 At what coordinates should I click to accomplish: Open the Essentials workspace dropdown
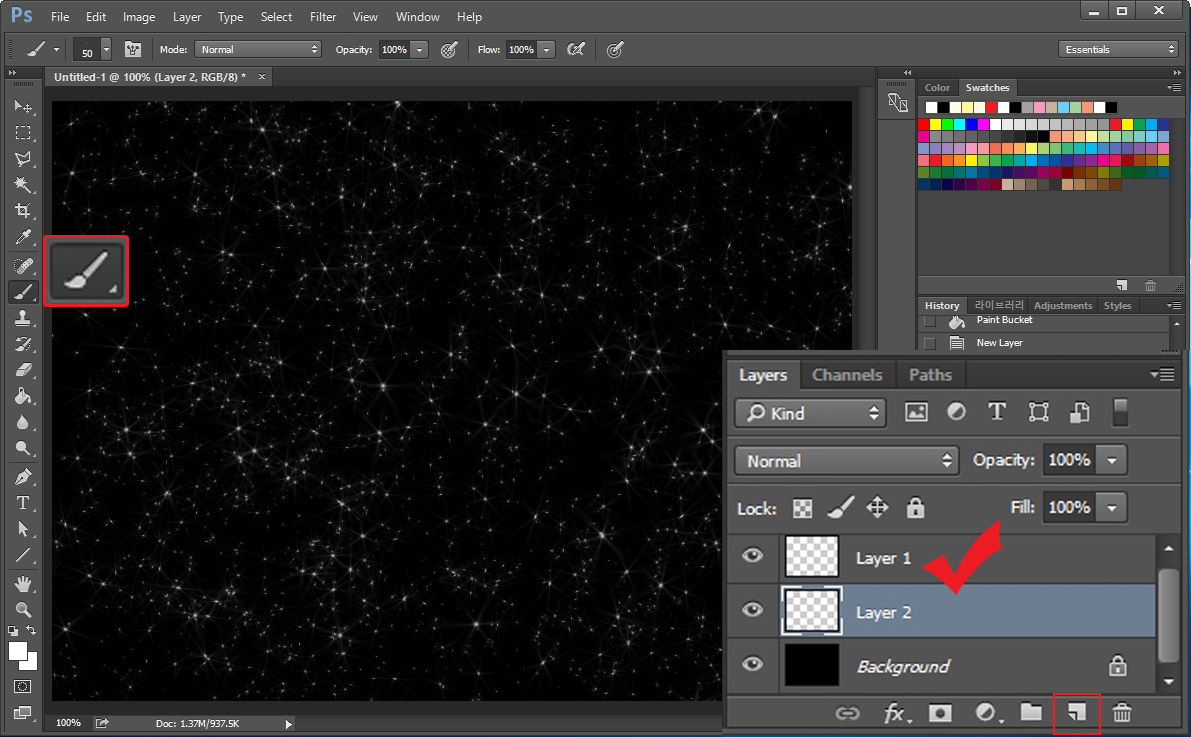[x=1118, y=49]
